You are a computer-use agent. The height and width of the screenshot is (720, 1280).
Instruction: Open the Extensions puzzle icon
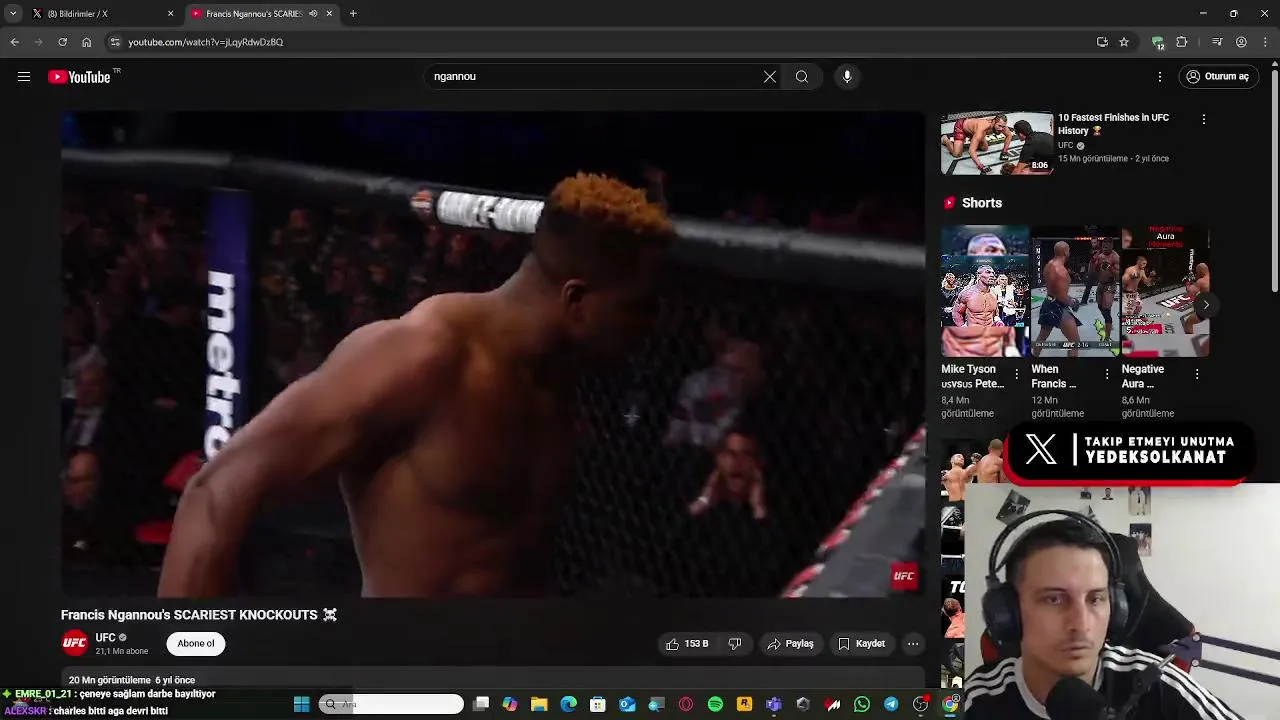[1182, 42]
